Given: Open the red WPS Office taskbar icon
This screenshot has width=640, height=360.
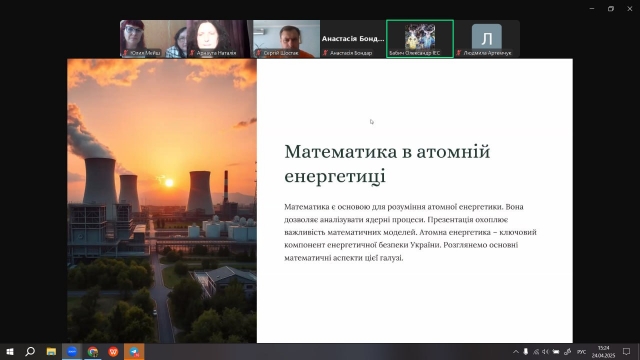Looking at the screenshot, I should (113, 351).
